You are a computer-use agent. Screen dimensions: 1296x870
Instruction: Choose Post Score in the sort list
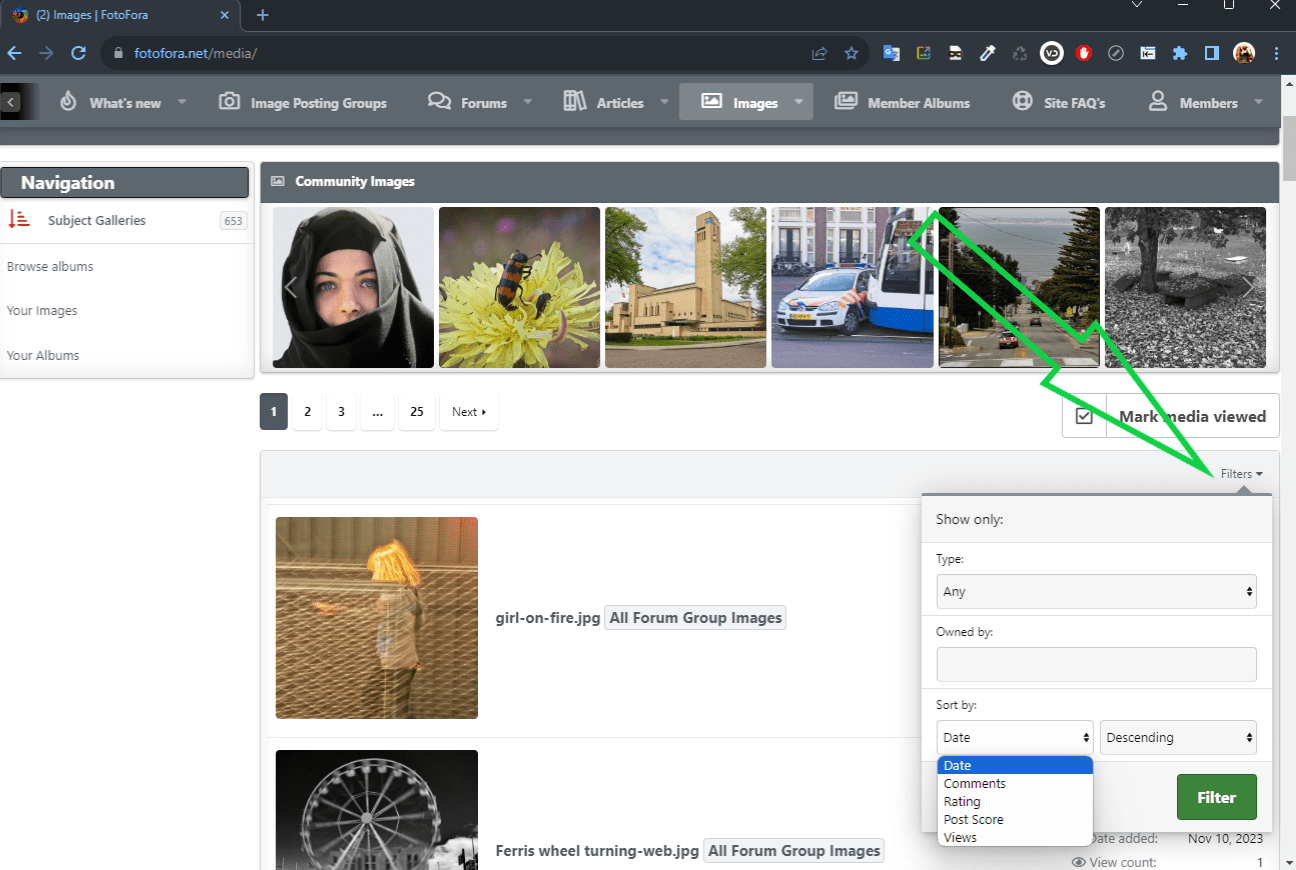(1015, 819)
